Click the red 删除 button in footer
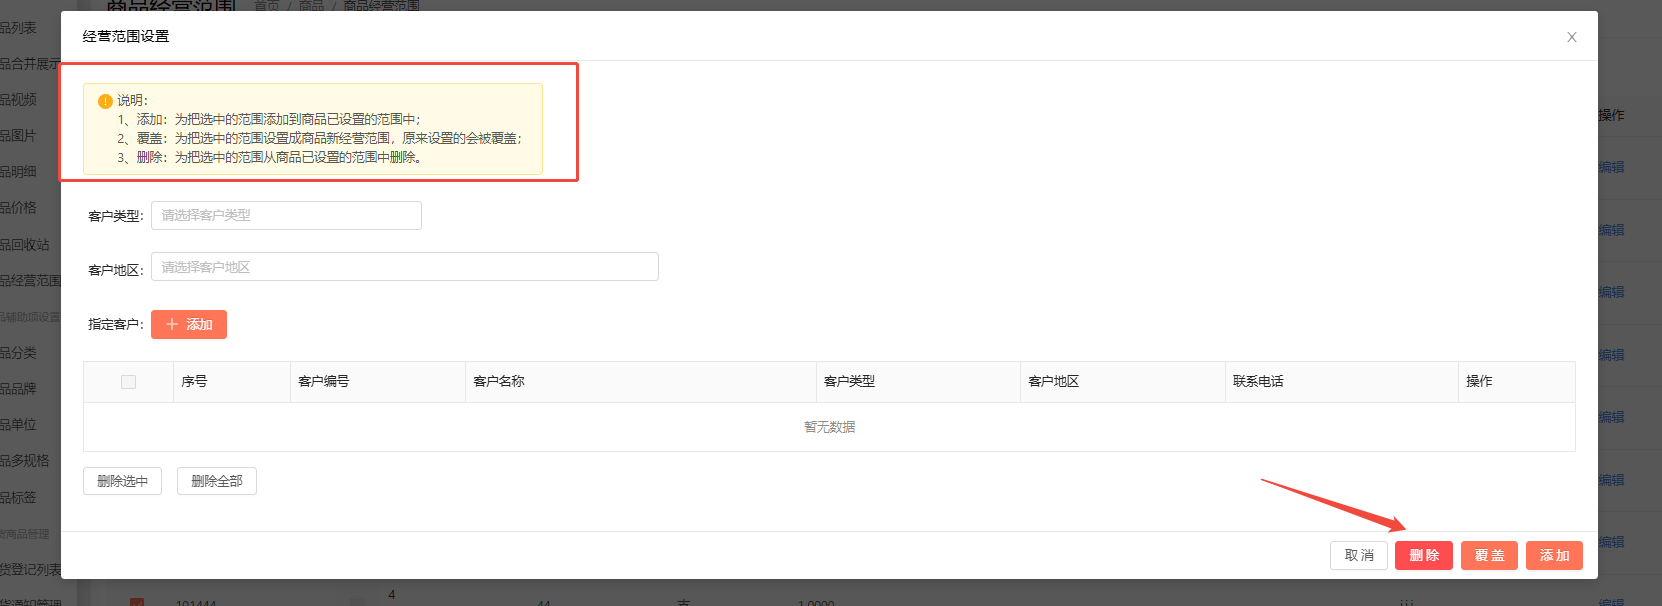1662x606 pixels. 1424,555
